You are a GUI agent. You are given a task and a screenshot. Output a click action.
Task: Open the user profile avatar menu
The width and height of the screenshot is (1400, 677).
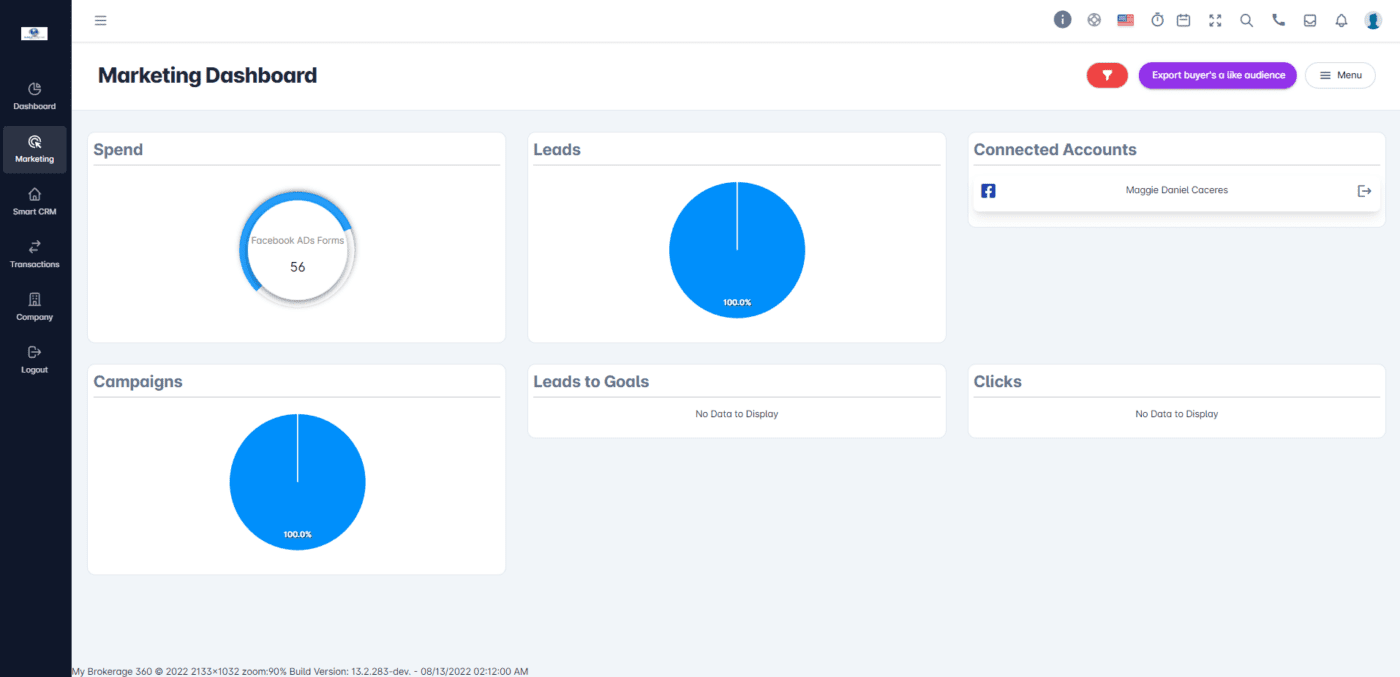pos(1373,20)
